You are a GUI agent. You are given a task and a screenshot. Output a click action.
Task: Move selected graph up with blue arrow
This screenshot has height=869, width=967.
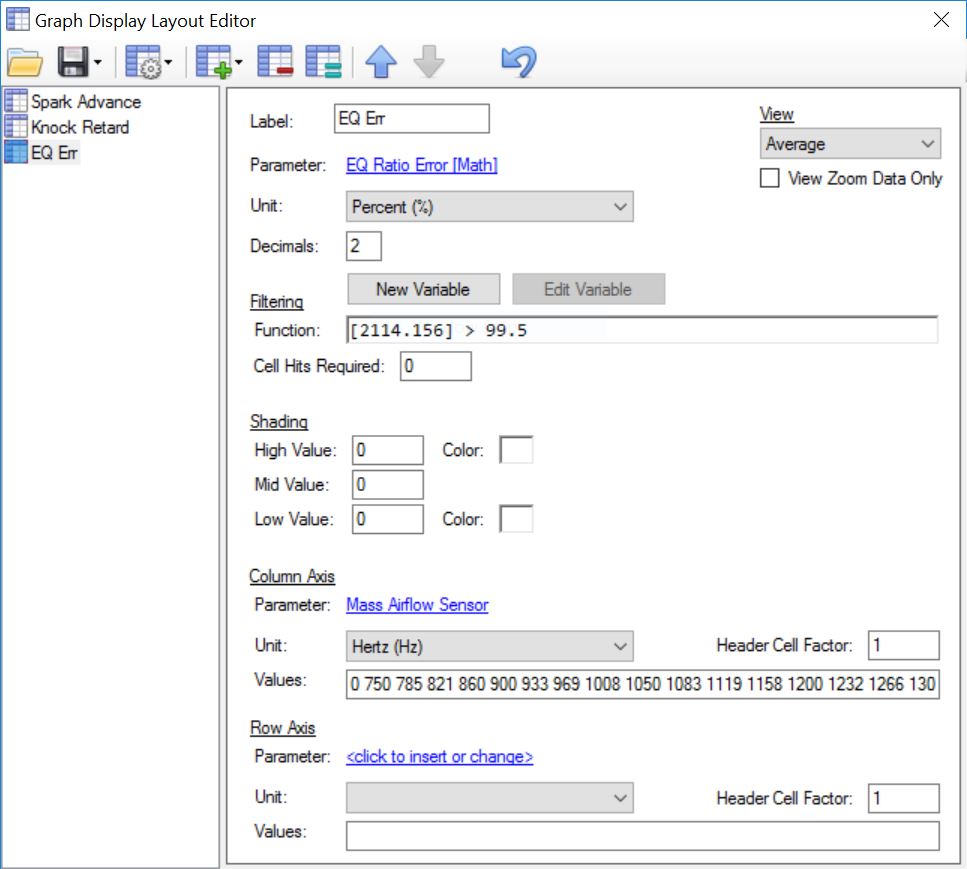click(x=381, y=62)
